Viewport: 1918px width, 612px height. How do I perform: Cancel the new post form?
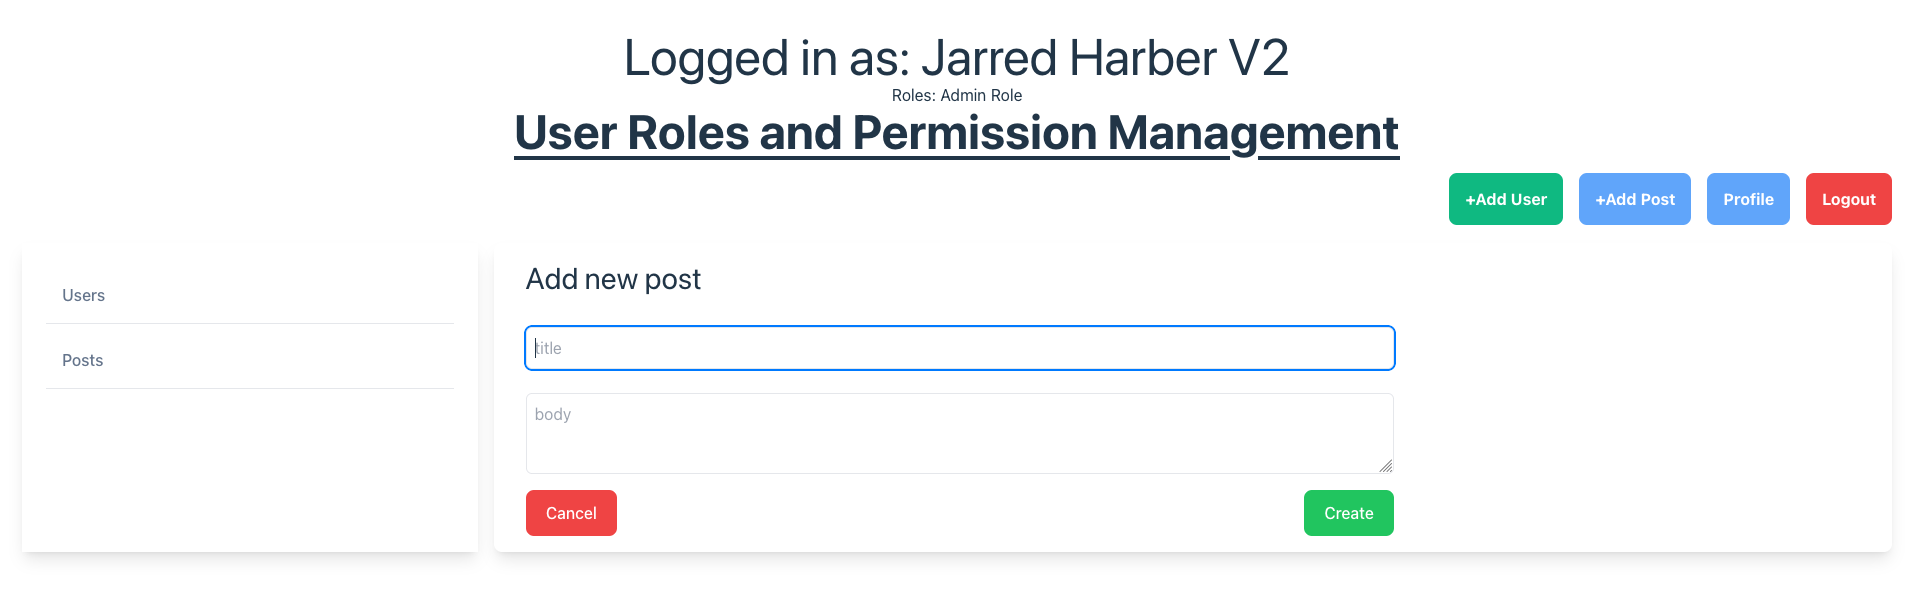[x=571, y=513]
